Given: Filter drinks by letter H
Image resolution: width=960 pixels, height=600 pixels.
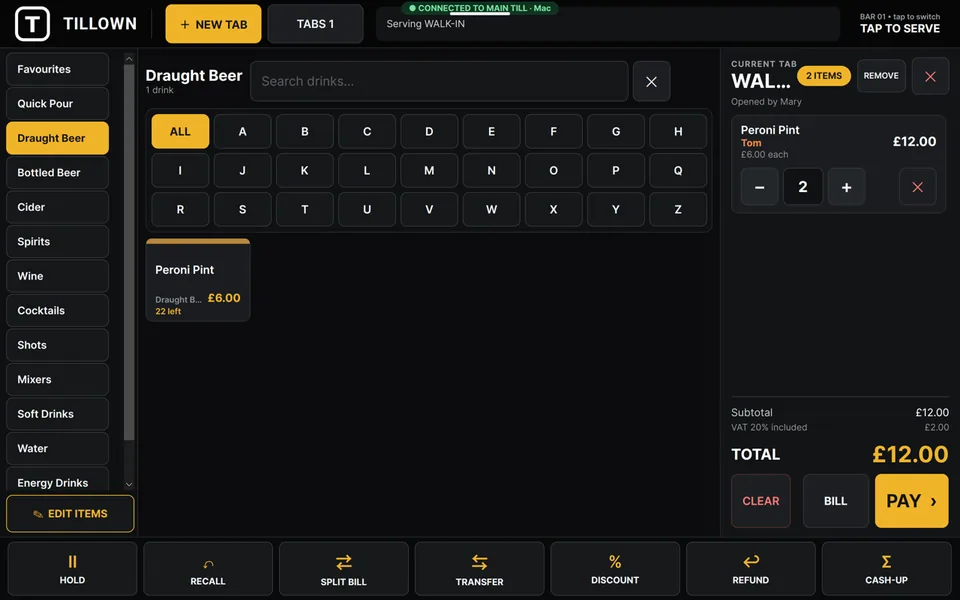Looking at the screenshot, I should [x=678, y=132].
